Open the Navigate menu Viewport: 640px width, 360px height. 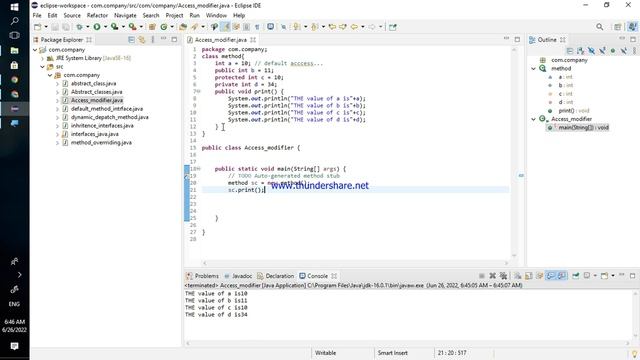(125, 16)
